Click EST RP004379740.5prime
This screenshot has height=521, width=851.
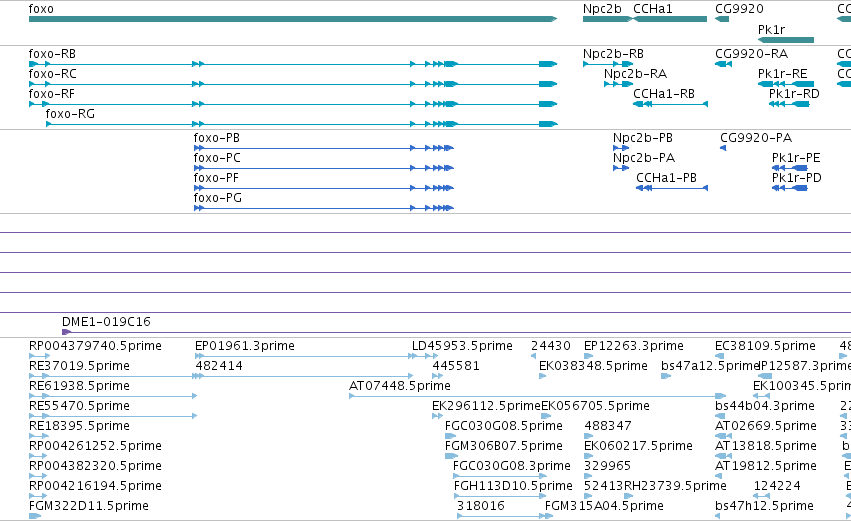[x=95, y=346]
